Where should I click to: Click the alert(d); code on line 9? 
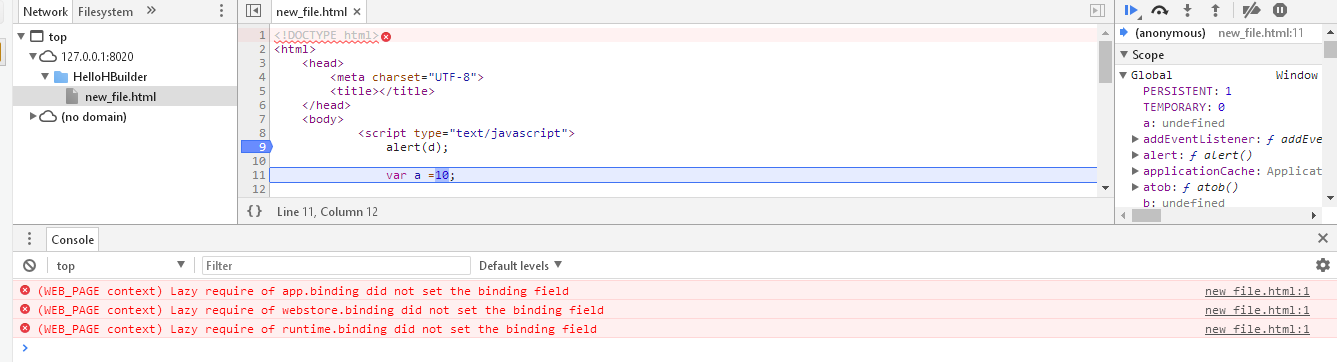pyautogui.click(x=417, y=147)
